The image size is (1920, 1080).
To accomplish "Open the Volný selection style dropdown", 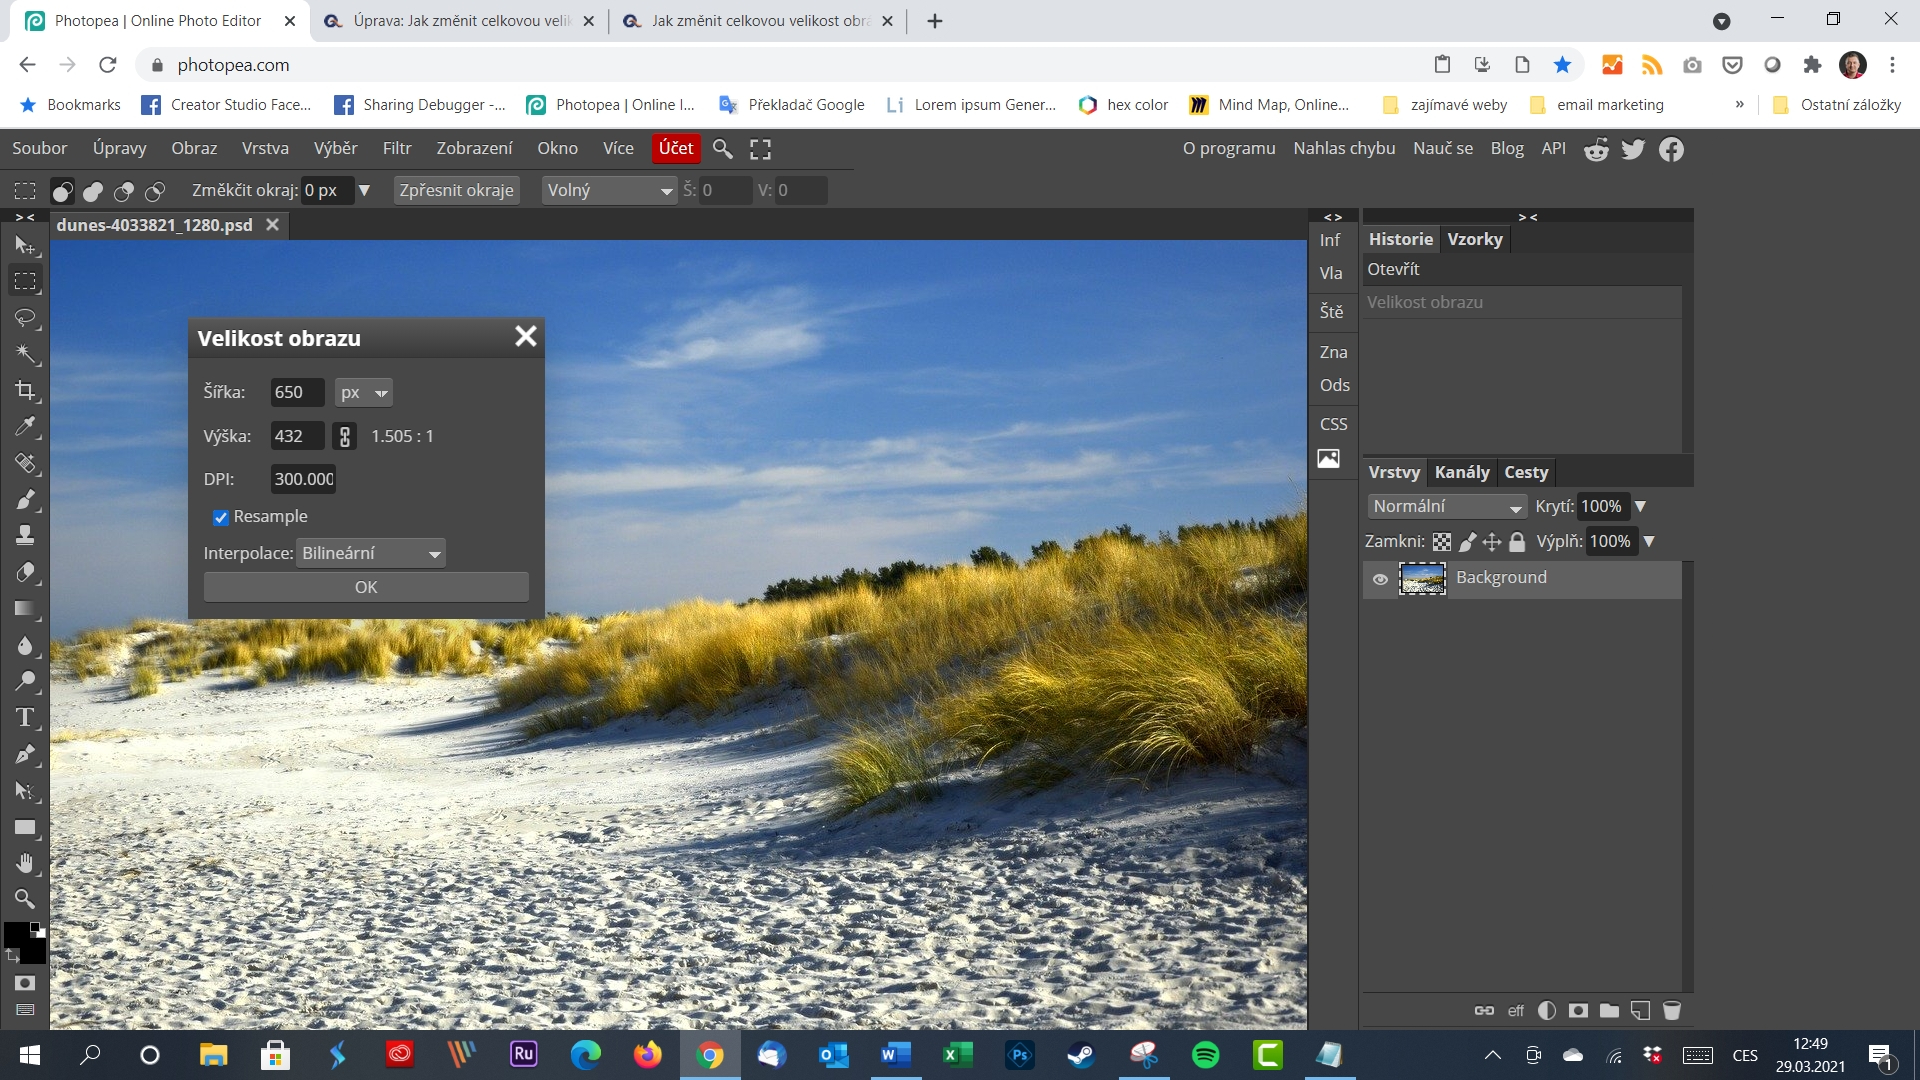I will [610, 190].
